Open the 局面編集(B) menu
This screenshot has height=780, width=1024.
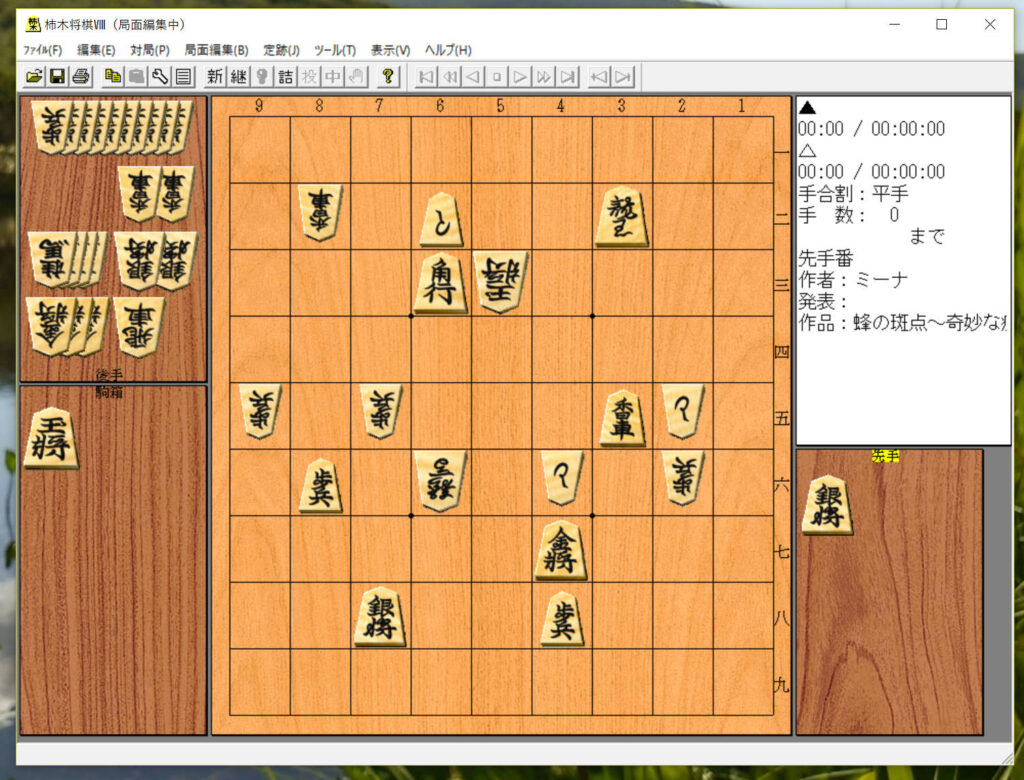[x=216, y=50]
